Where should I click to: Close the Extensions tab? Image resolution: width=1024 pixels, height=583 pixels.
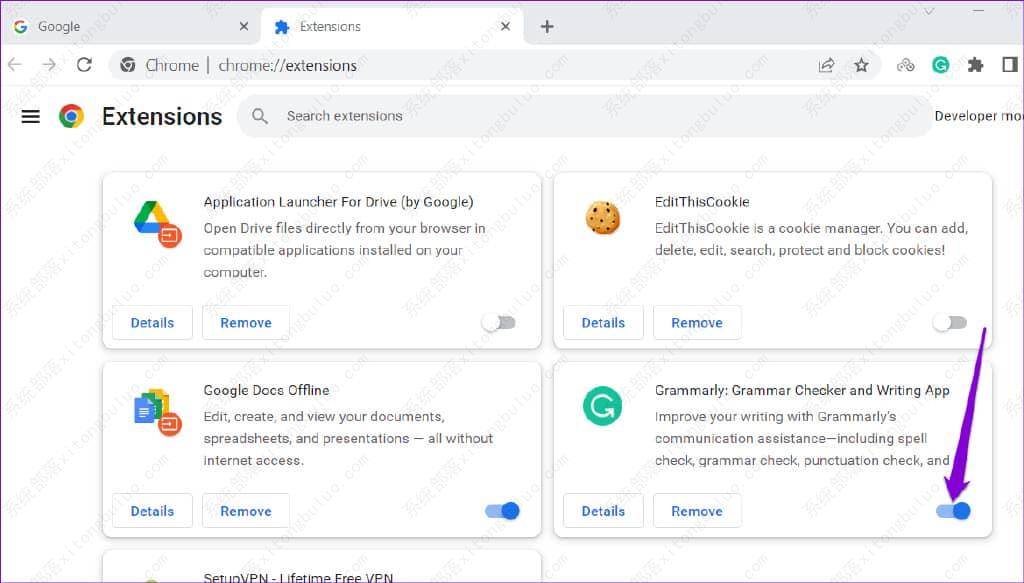pyautogui.click(x=505, y=26)
